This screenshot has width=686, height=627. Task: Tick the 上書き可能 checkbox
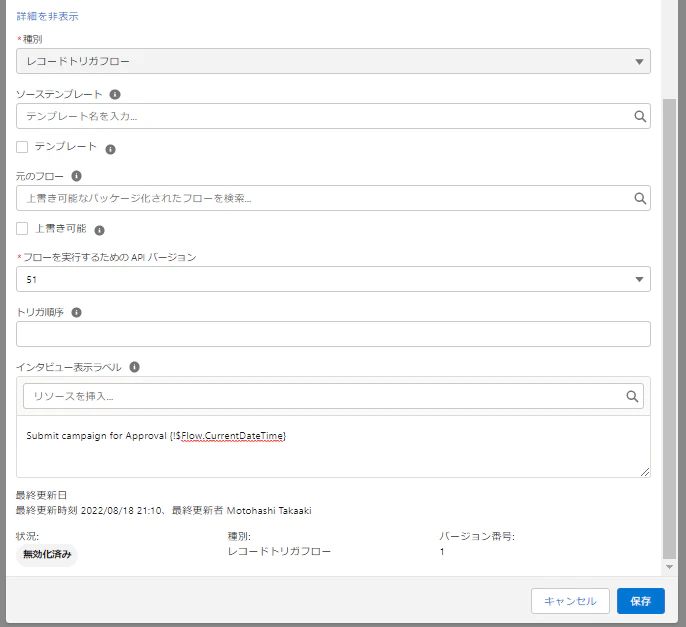pos(22,228)
